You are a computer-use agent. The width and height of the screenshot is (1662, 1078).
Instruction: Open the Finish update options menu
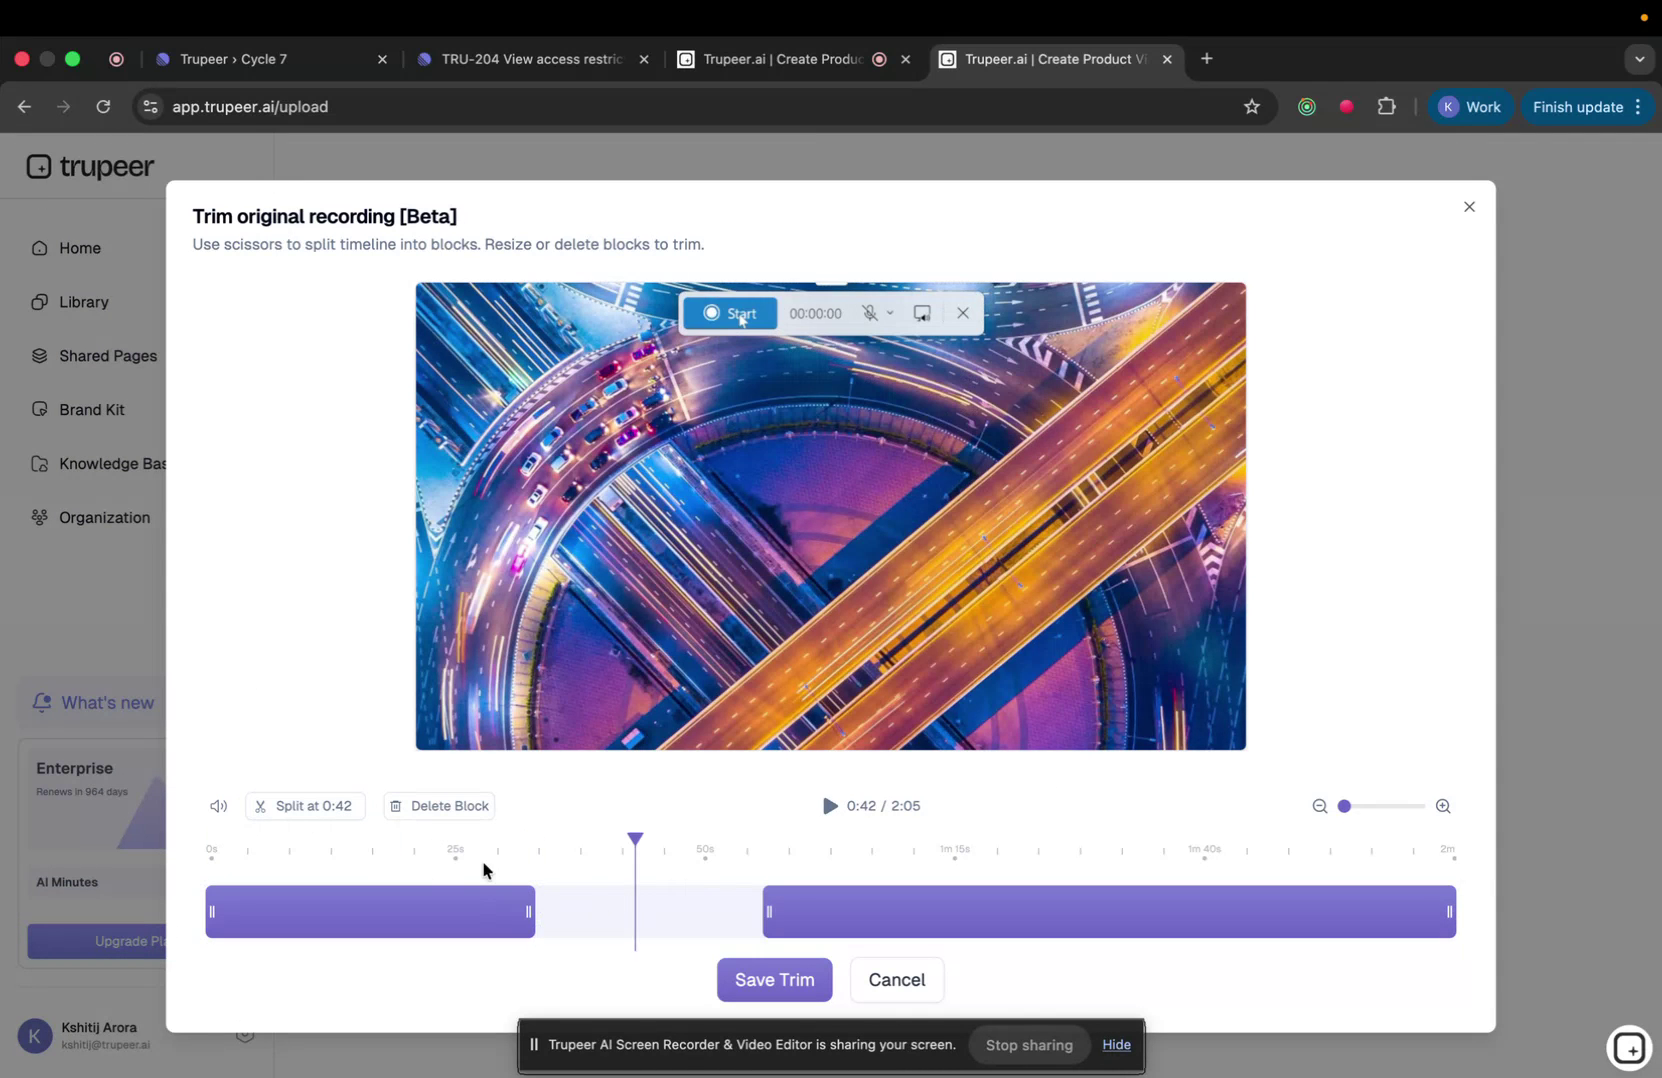point(1639,106)
